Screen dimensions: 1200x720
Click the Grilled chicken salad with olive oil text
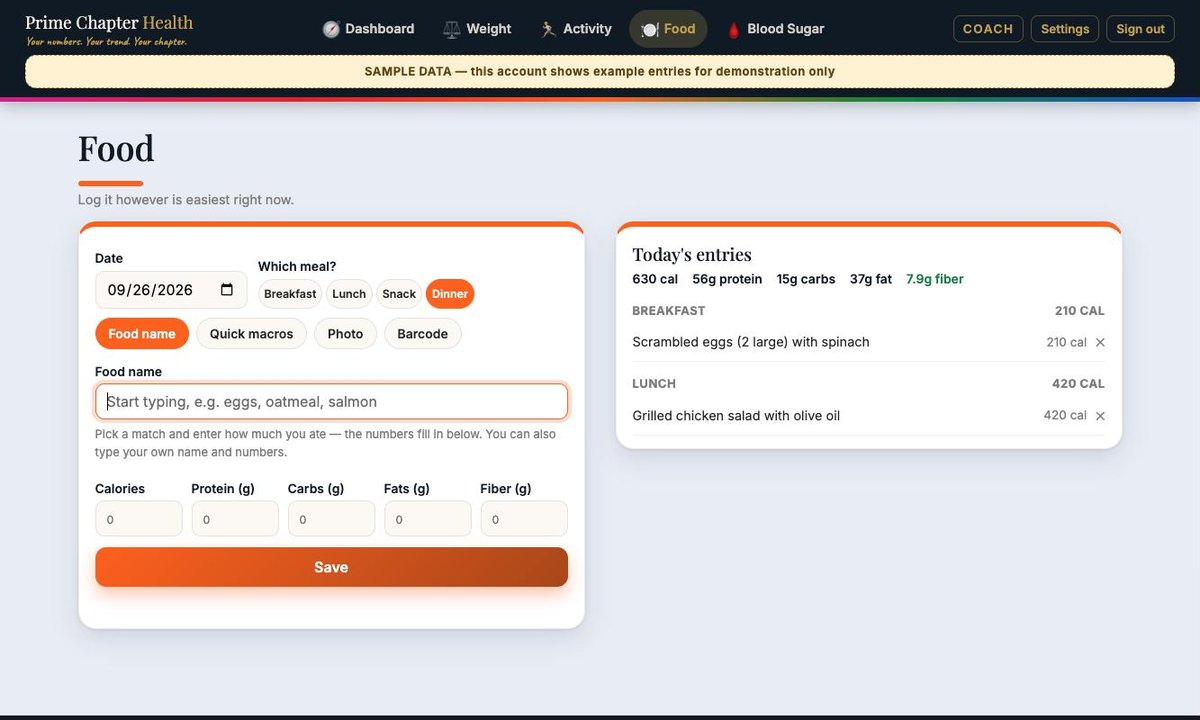coord(736,415)
